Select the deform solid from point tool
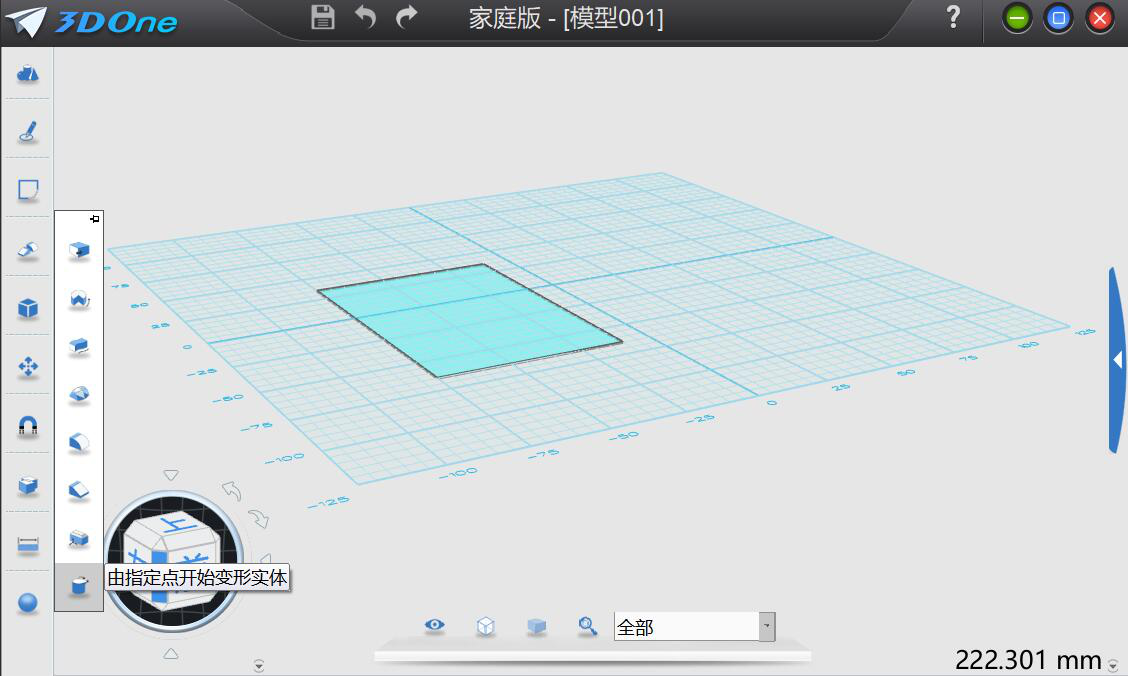Image resolution: width=1128 pixels, height=676 pixels. click(x=80, y=587)
